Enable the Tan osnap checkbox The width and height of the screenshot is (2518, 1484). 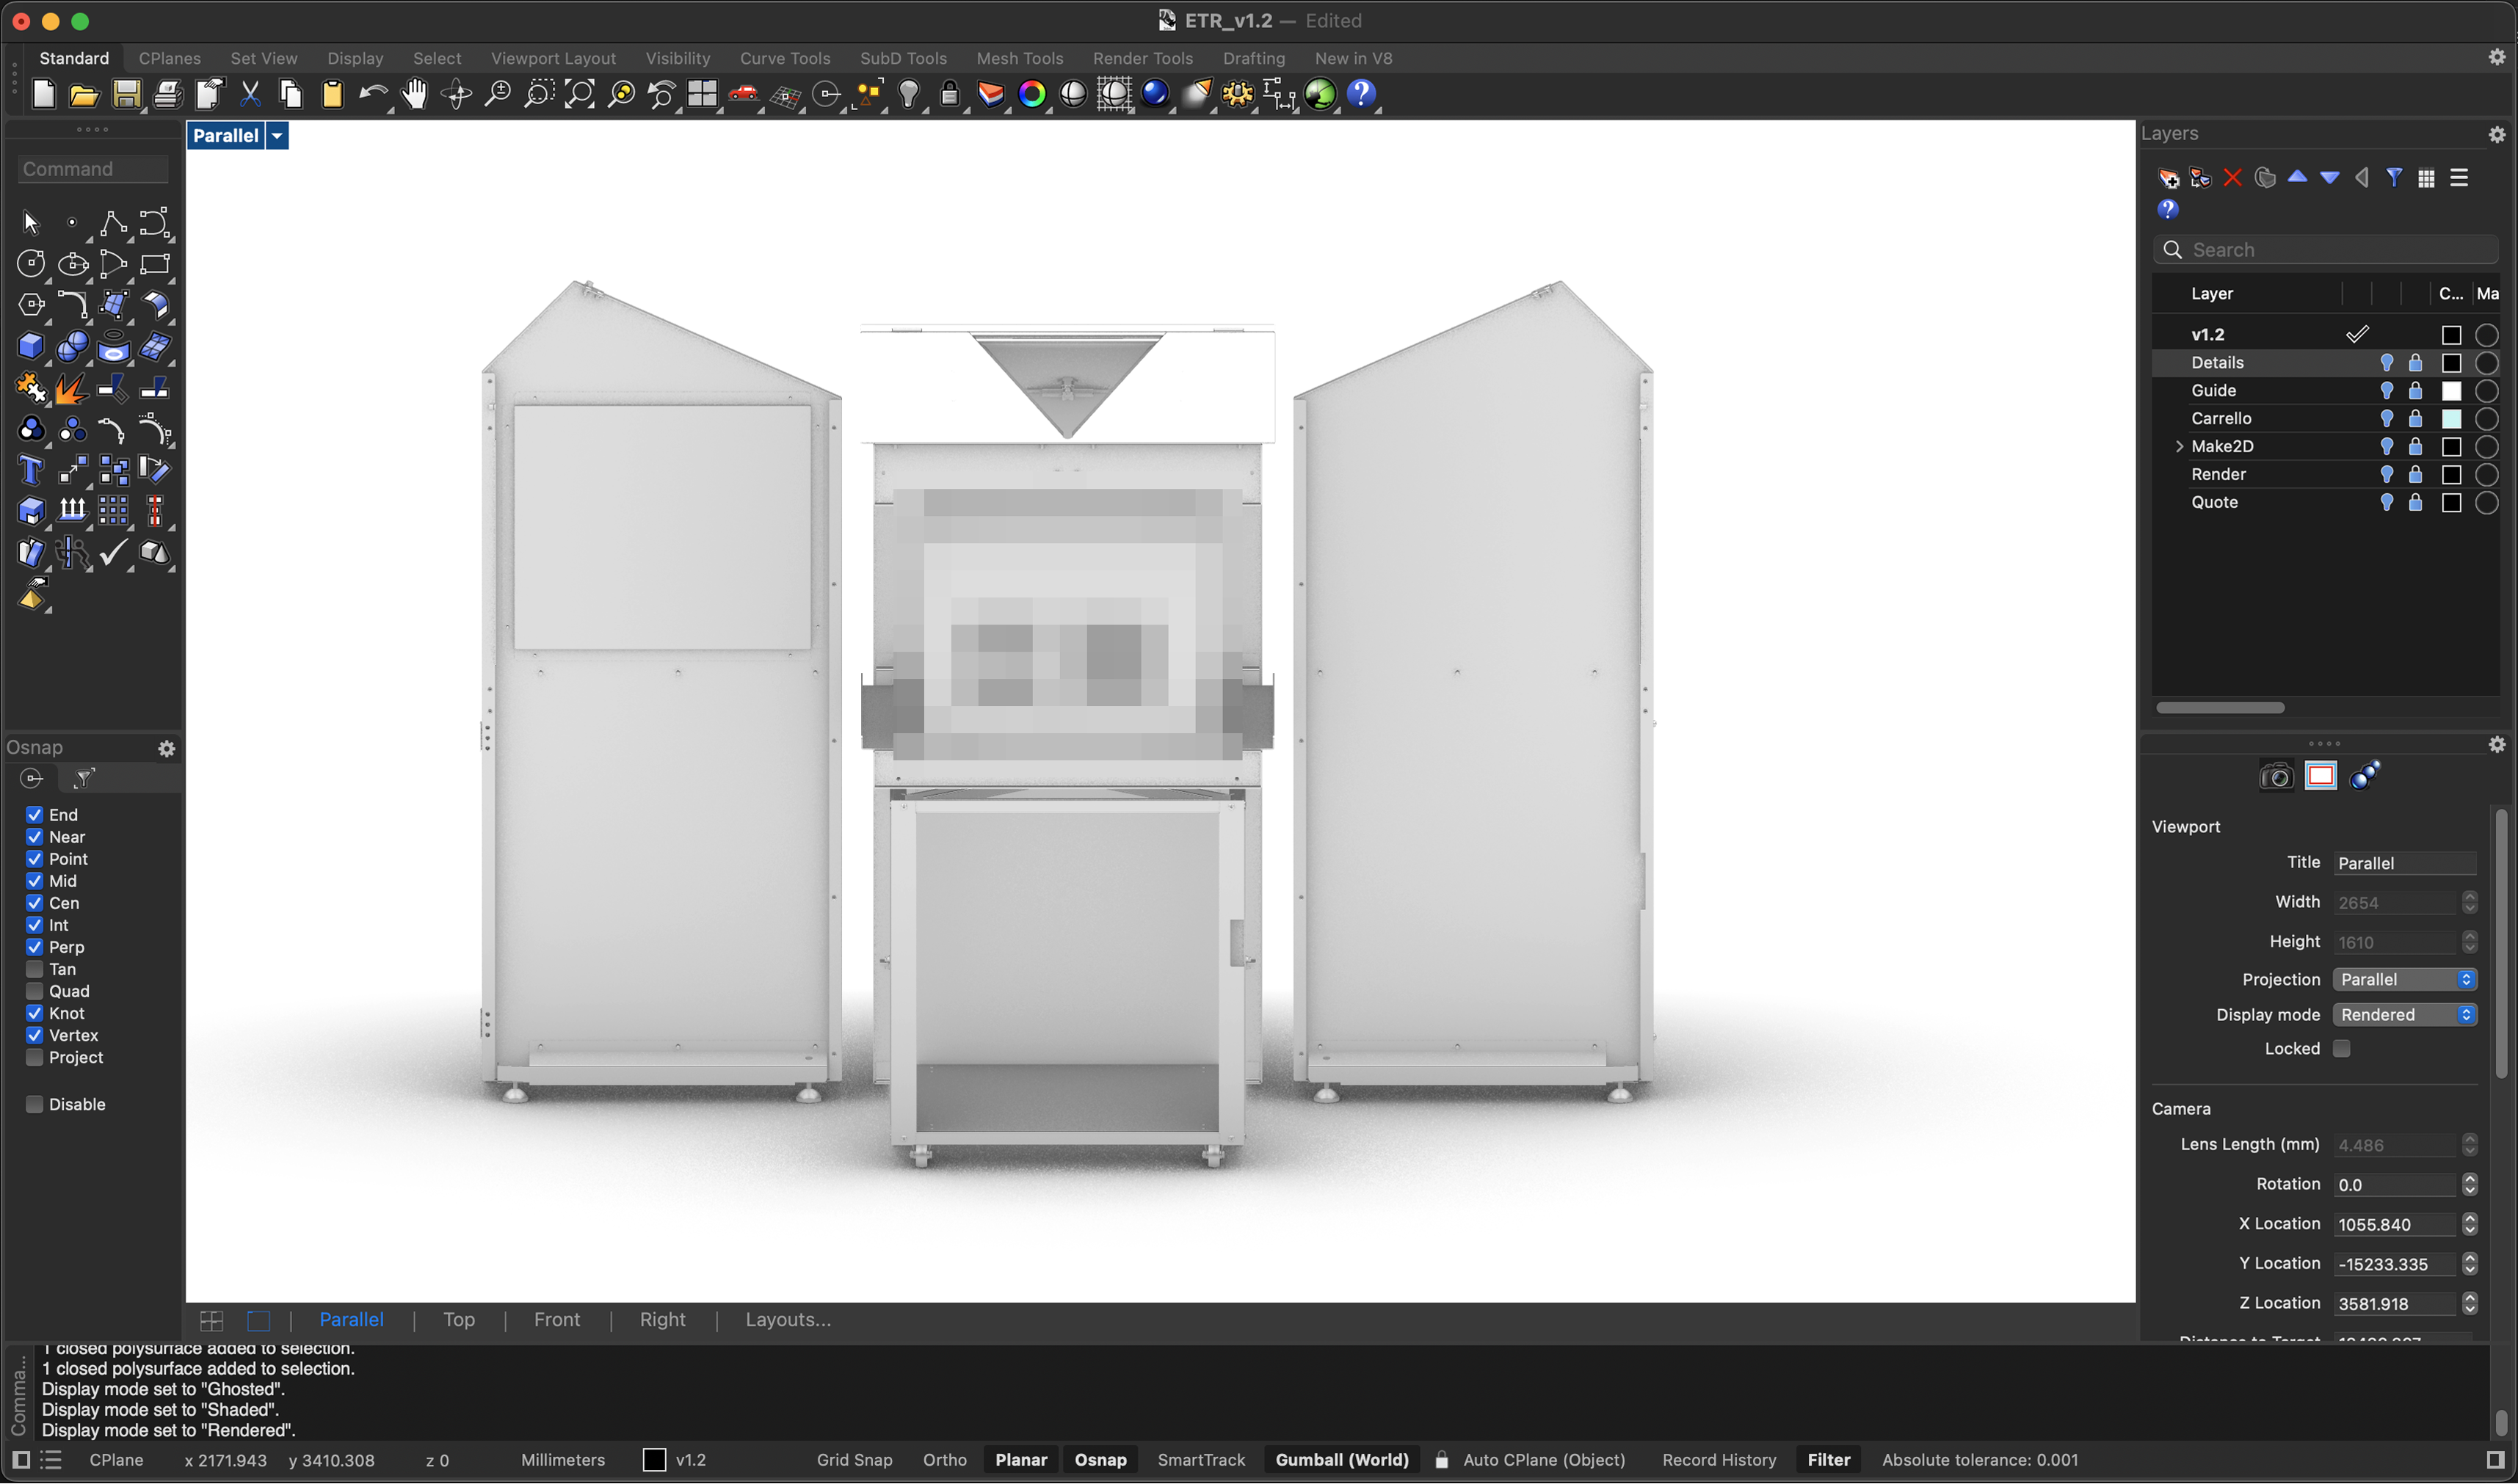35,969
